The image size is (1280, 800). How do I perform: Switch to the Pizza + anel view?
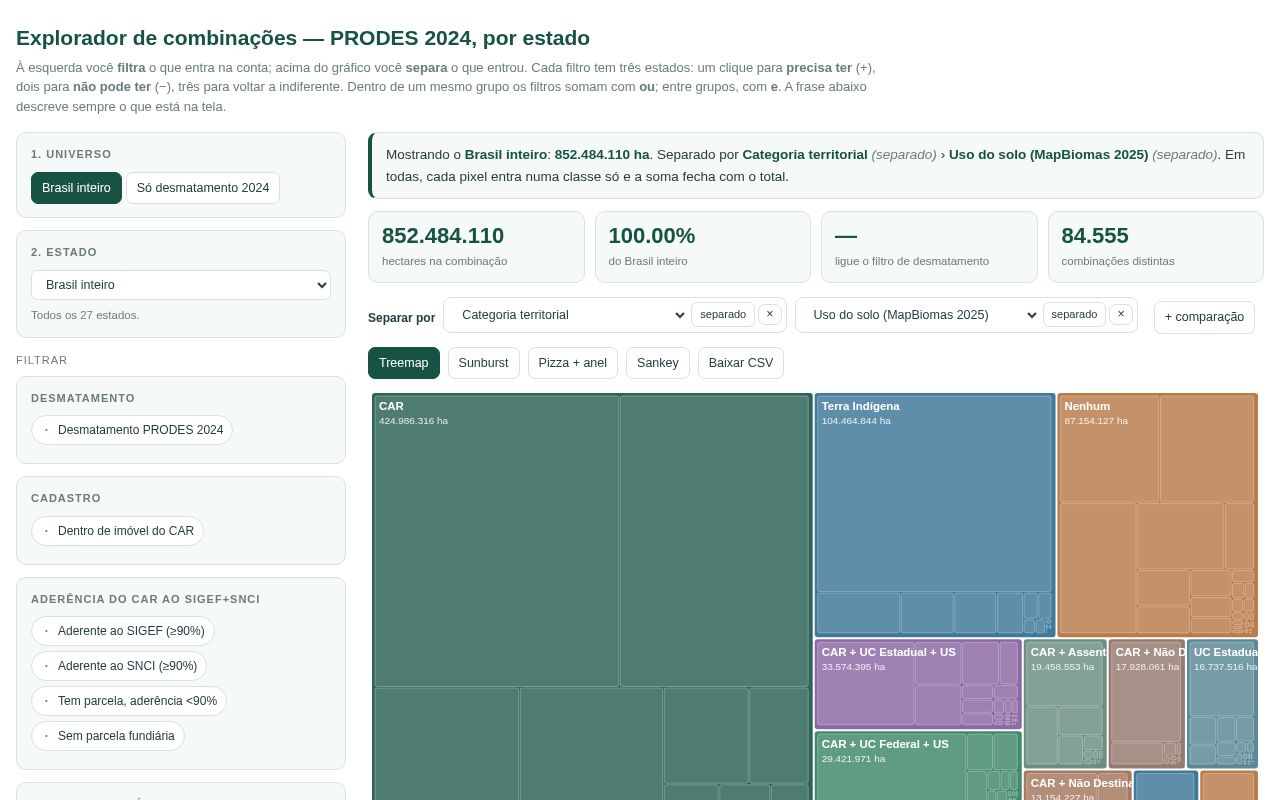tap(573, 363)
